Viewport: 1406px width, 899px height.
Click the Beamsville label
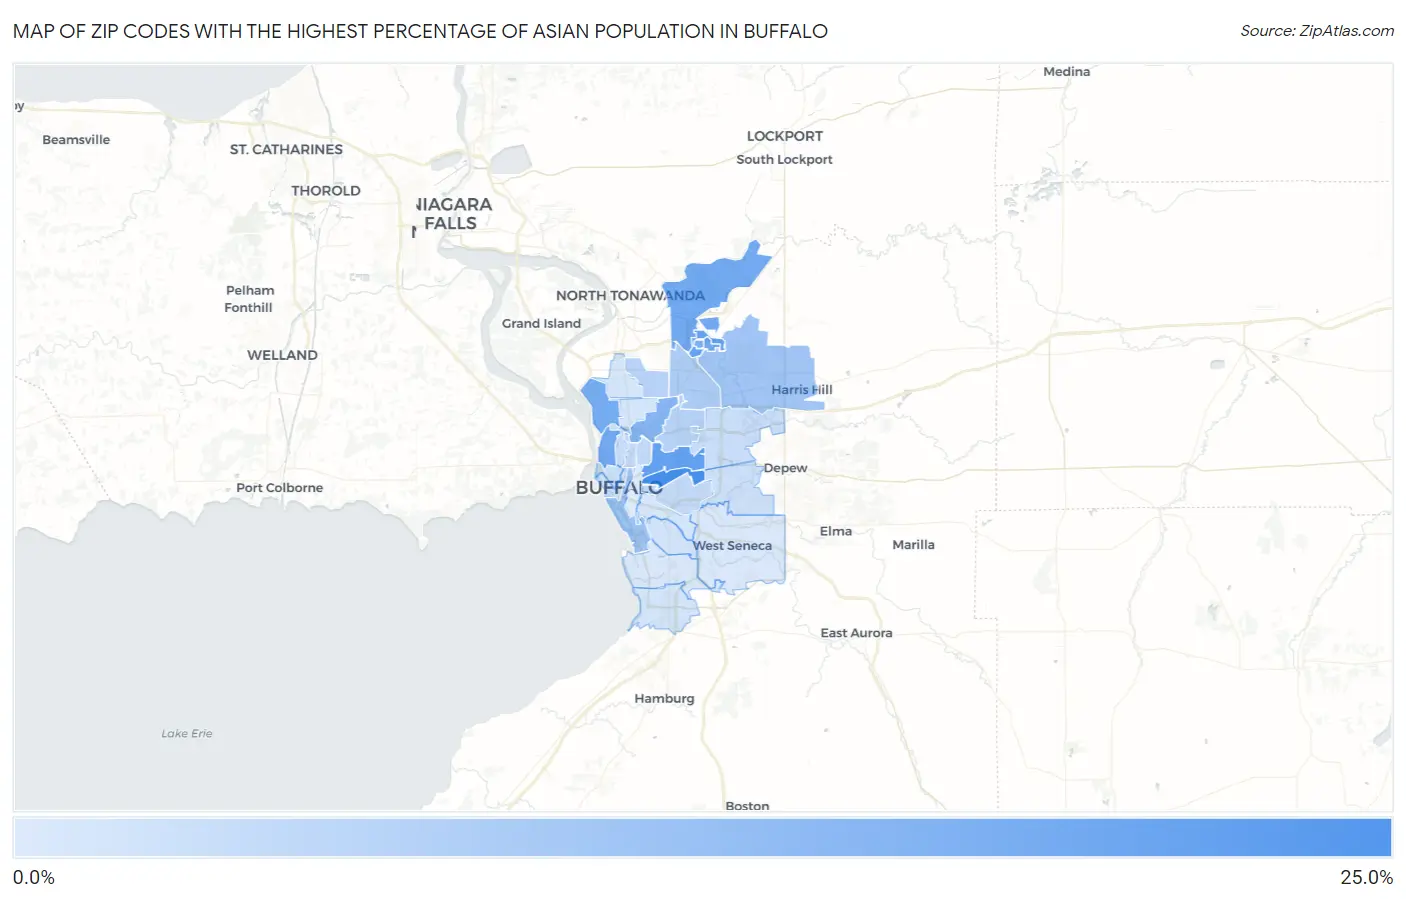tap(76, 140)
